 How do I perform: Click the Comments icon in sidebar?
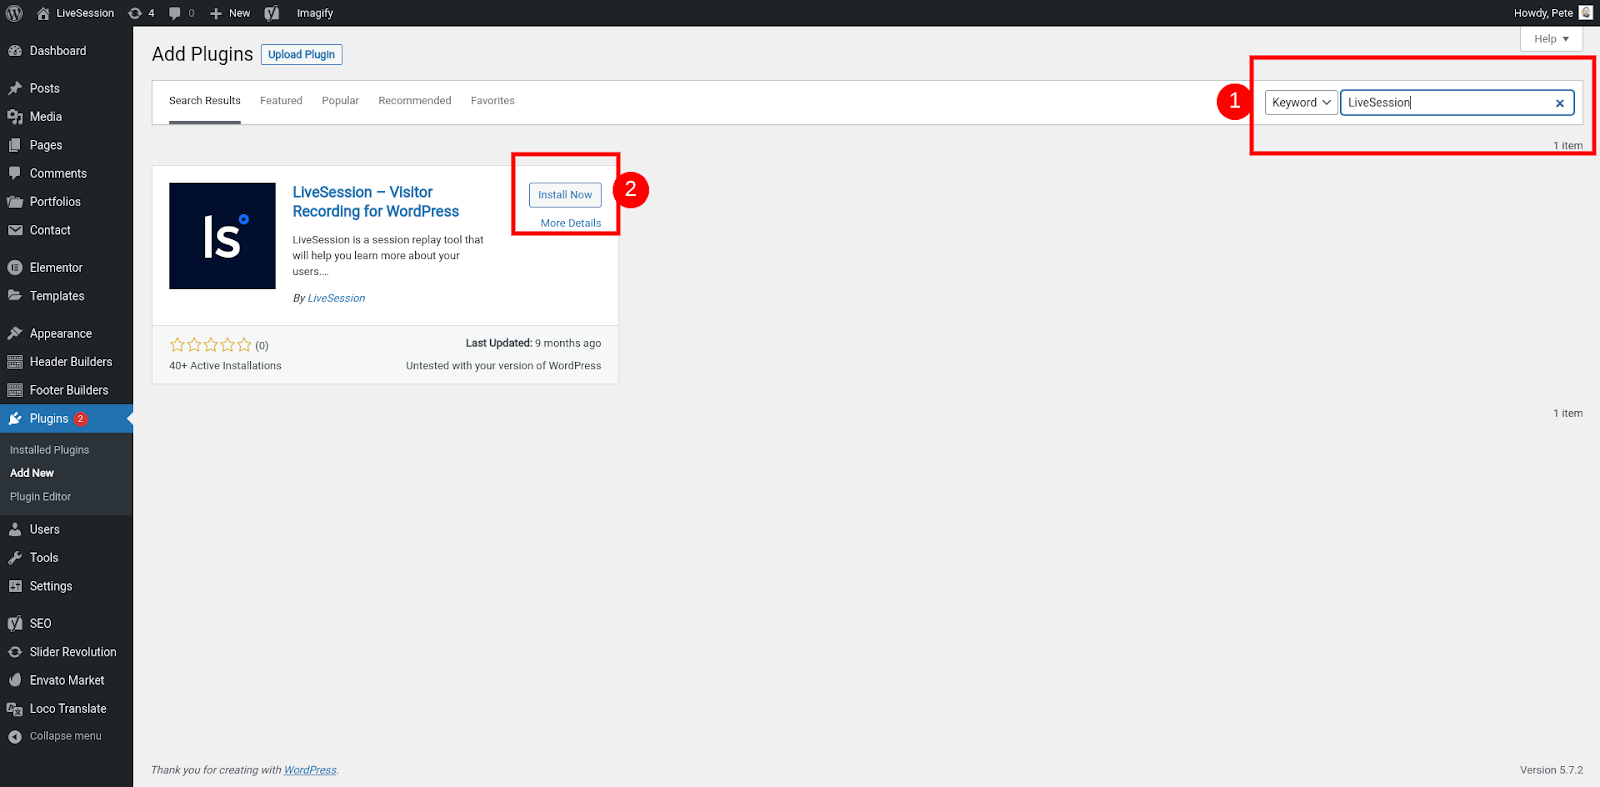point(15,173)
